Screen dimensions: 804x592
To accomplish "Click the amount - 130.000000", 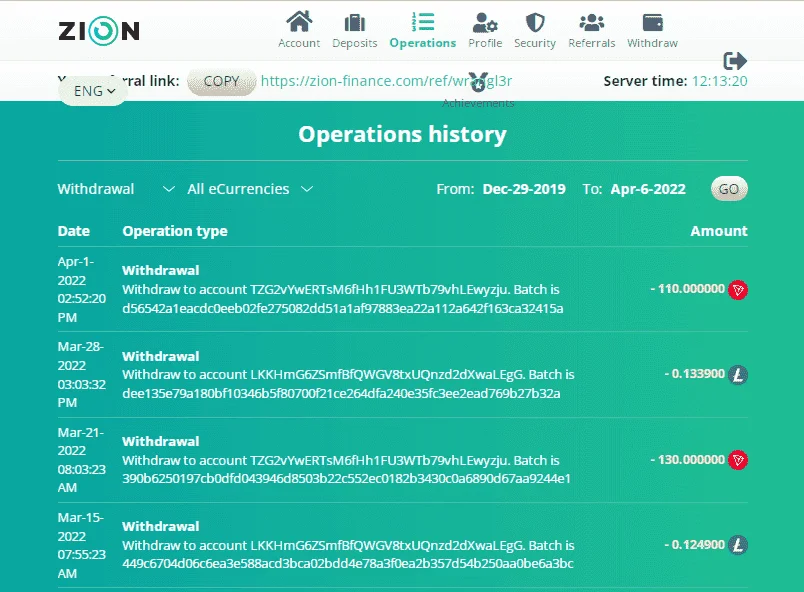I will tap(688, 460).
